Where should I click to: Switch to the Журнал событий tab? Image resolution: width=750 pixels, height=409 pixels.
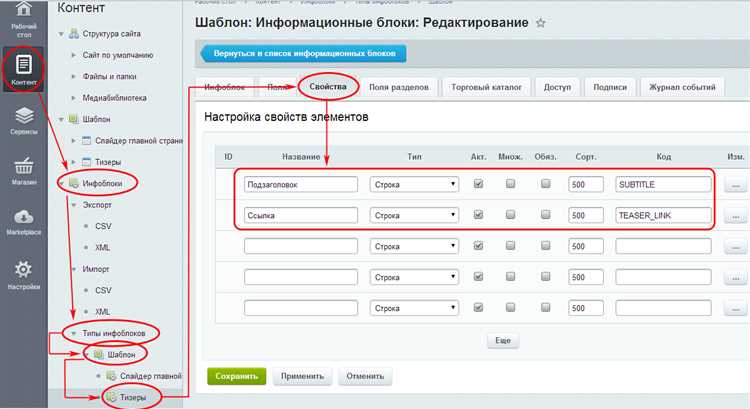click(x=682, y=87)
